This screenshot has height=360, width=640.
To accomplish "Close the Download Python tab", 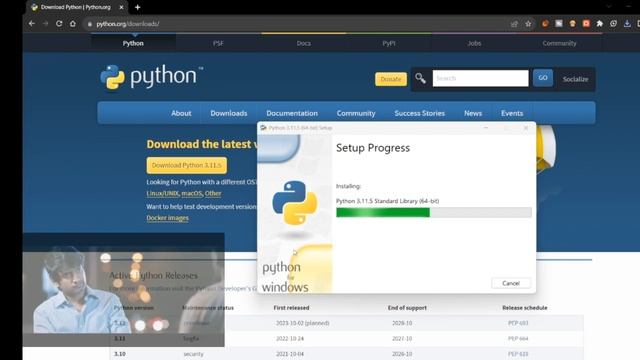I will [121, 7].
